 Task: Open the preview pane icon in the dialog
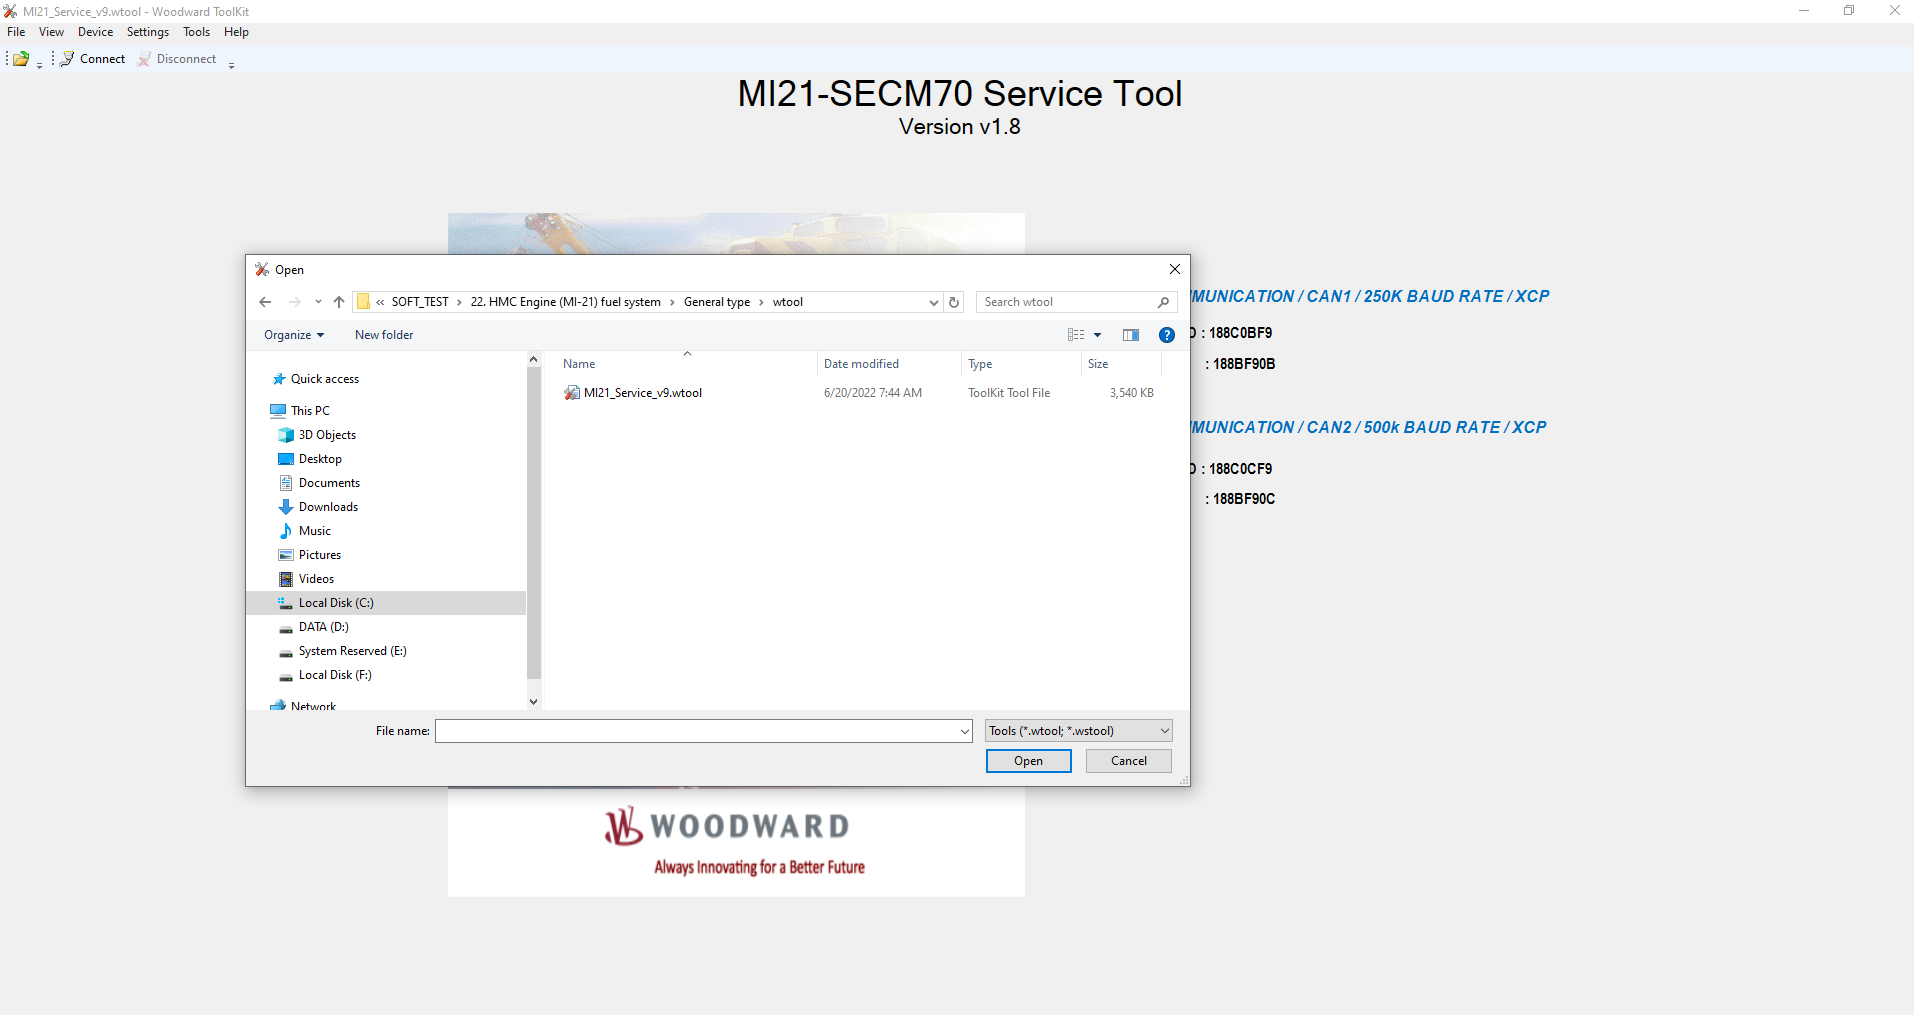1130,334
